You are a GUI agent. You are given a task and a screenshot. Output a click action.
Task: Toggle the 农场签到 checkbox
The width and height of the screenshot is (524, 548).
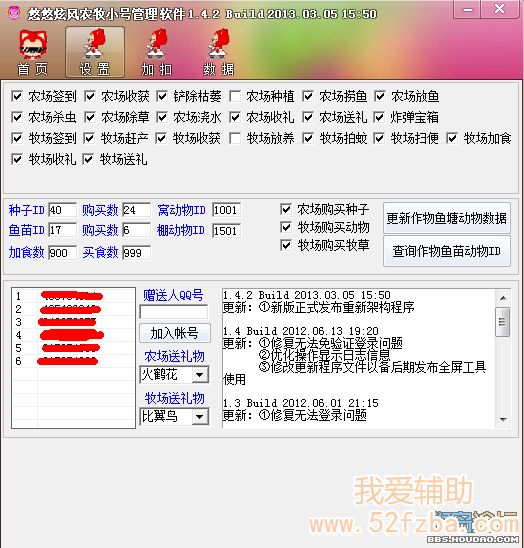click(17, 96)
